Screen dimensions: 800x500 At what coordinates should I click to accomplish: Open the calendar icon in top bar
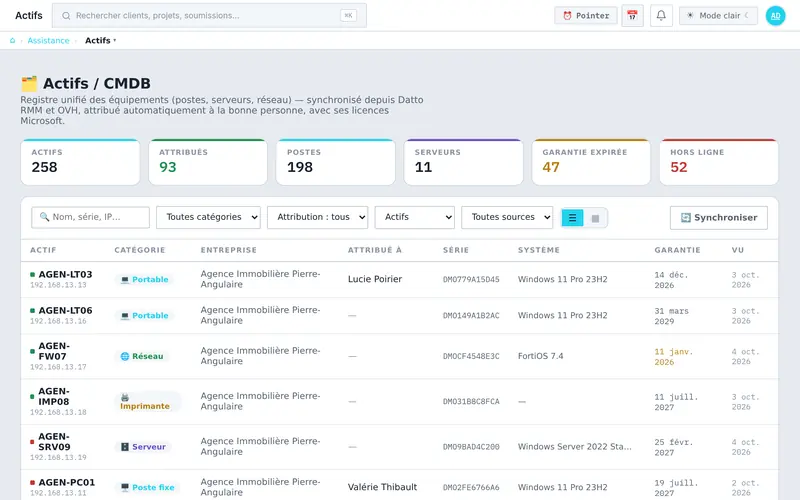pyautogui.click(x=632, y=16)
